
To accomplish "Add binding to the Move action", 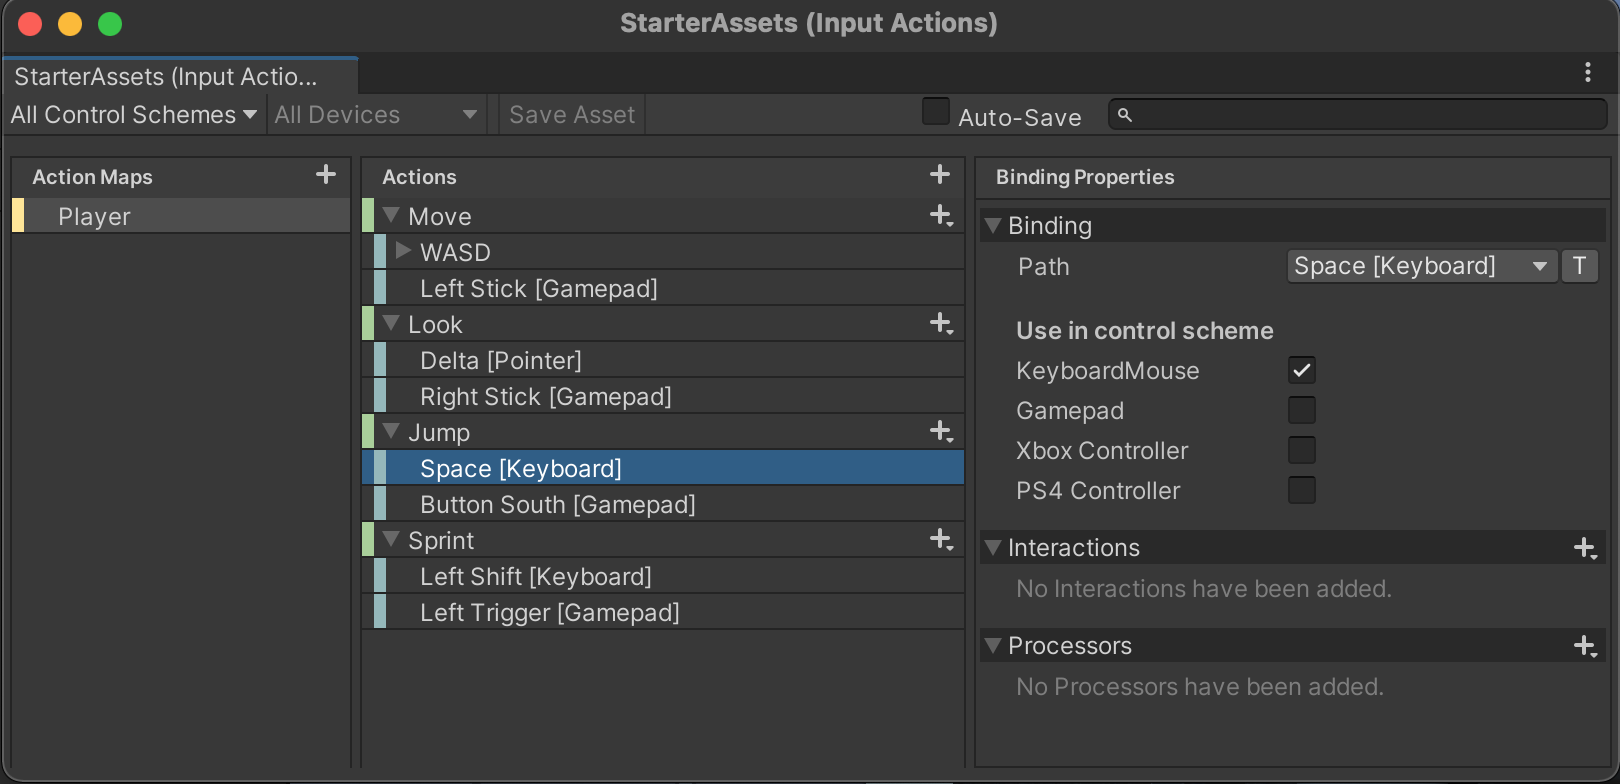I will 940,216.
